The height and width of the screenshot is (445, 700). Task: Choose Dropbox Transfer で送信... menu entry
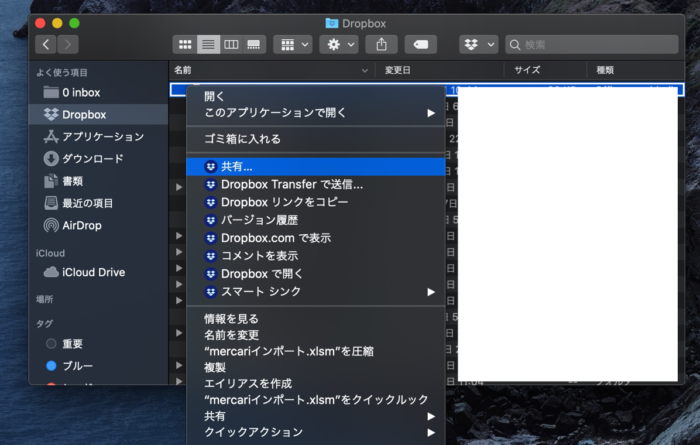coord(291,184)
